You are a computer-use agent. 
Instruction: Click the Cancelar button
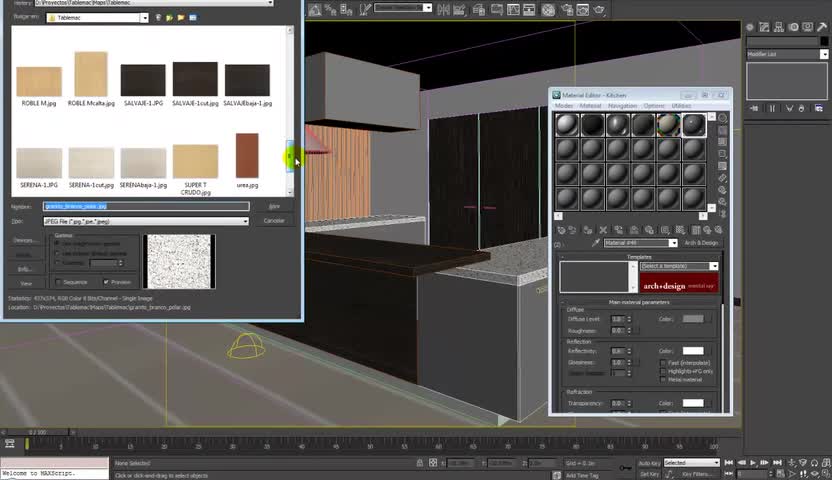click(274, 221)
